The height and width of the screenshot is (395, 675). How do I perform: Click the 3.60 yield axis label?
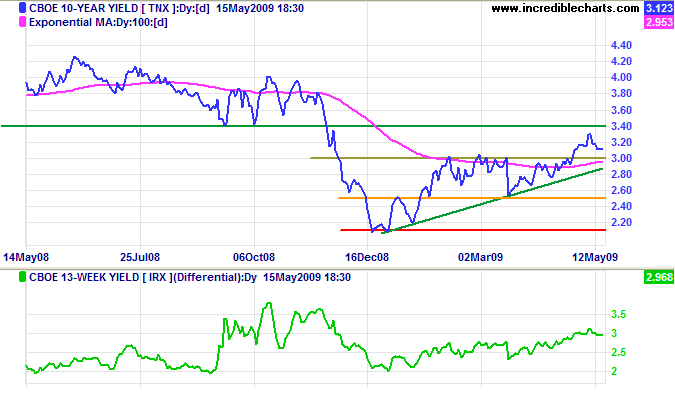pyautogui.click(x=621, y=110)
